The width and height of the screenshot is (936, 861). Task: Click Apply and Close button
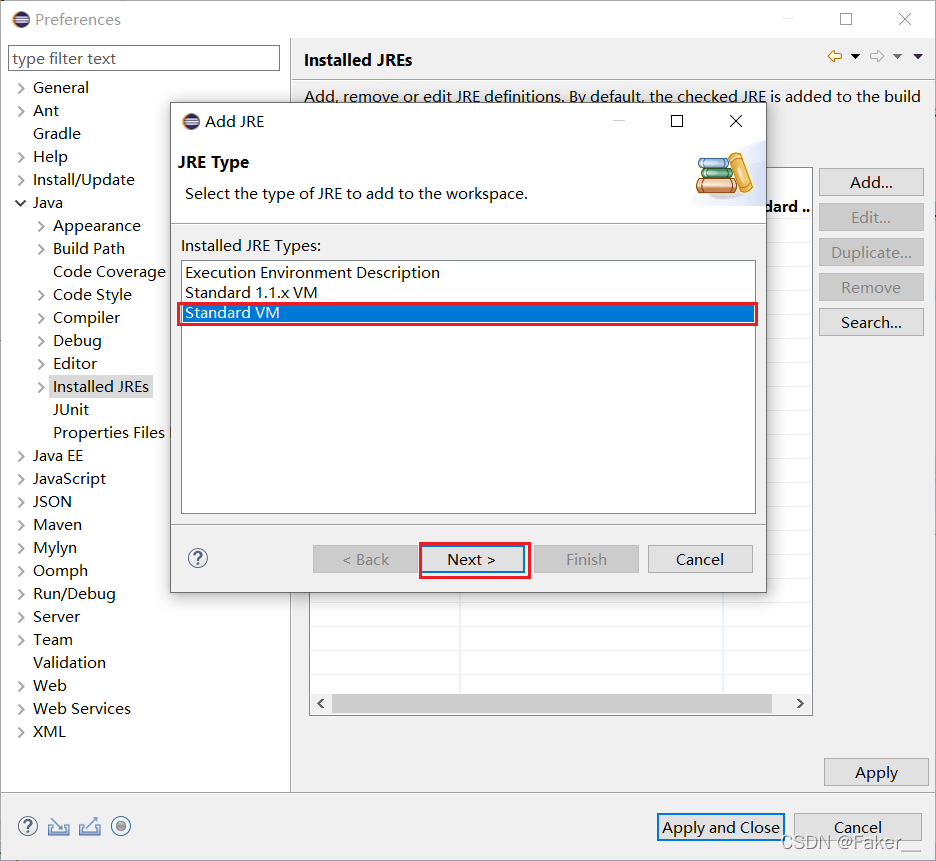pyautogui.click(x=721, y=827)
